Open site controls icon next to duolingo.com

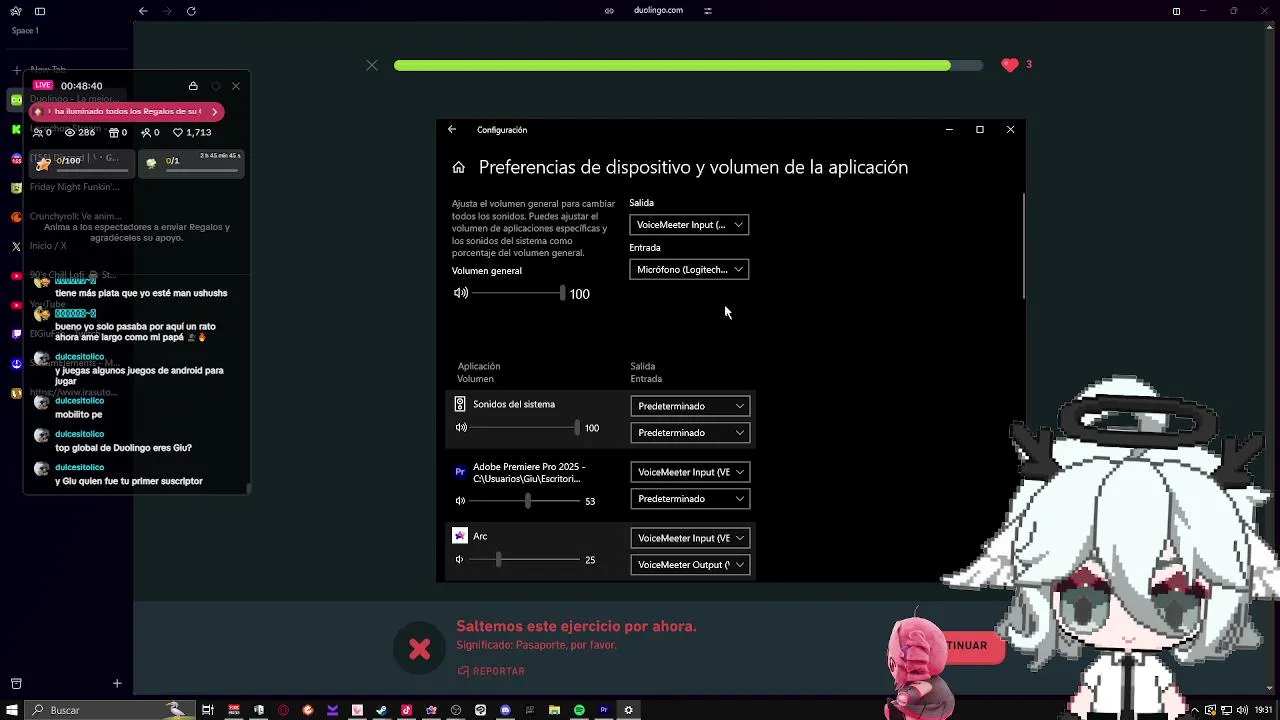pos(708,11)
